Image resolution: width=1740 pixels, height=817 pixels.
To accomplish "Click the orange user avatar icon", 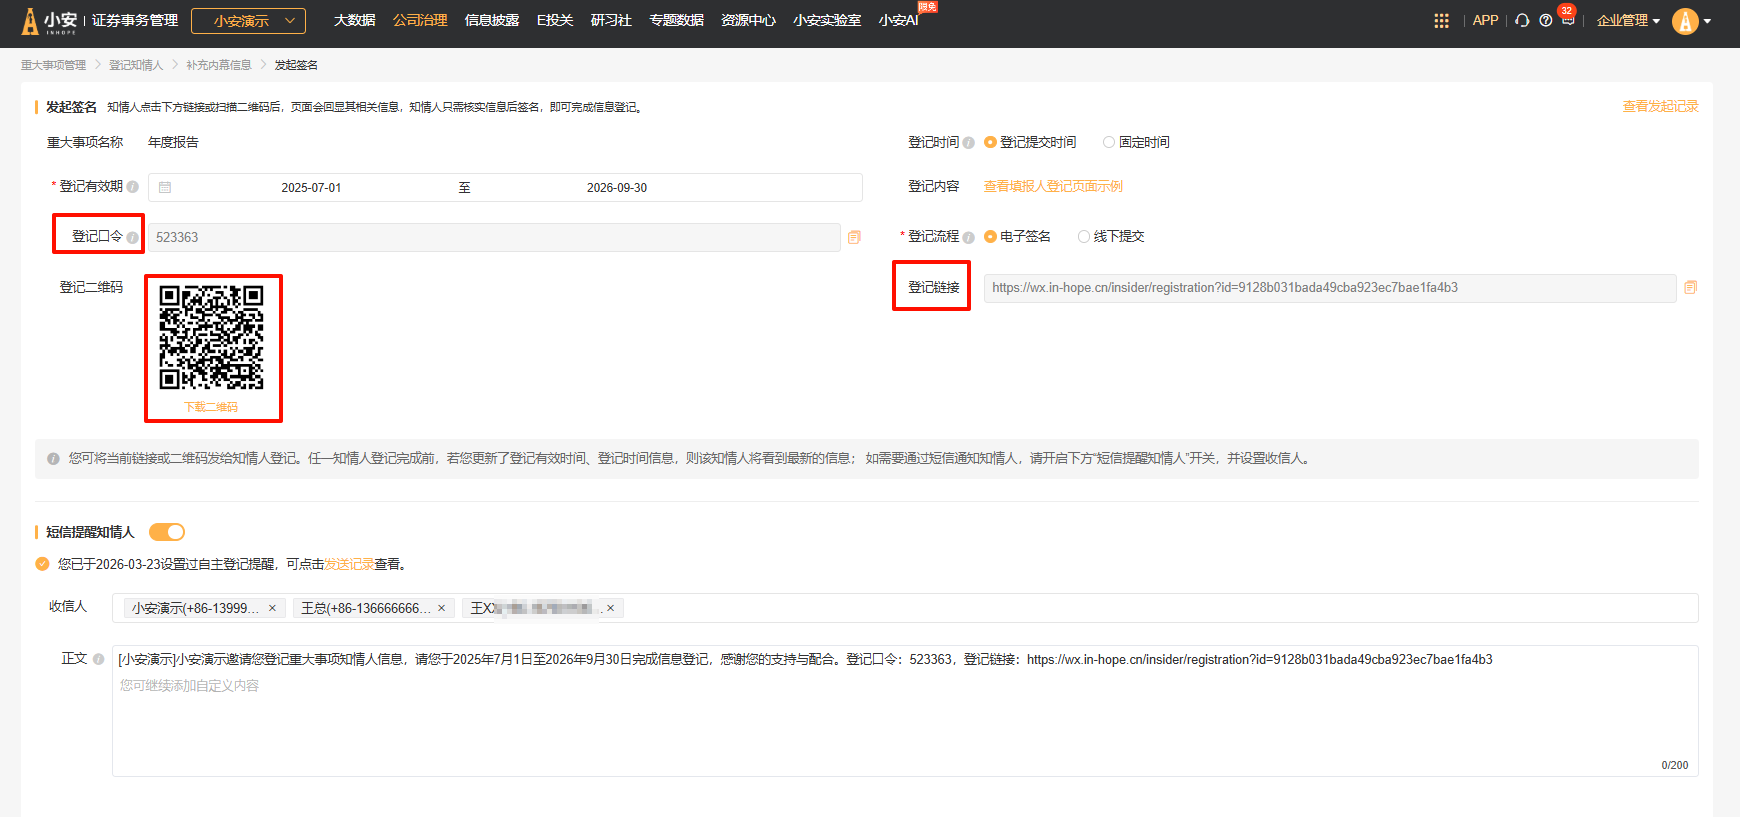I will pyautogui.click(x=1685, y=21).
